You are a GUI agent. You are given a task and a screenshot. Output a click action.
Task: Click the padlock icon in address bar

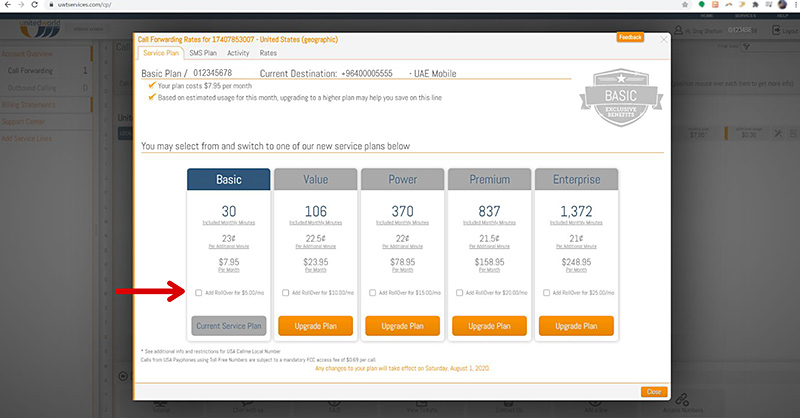[51, 5]
